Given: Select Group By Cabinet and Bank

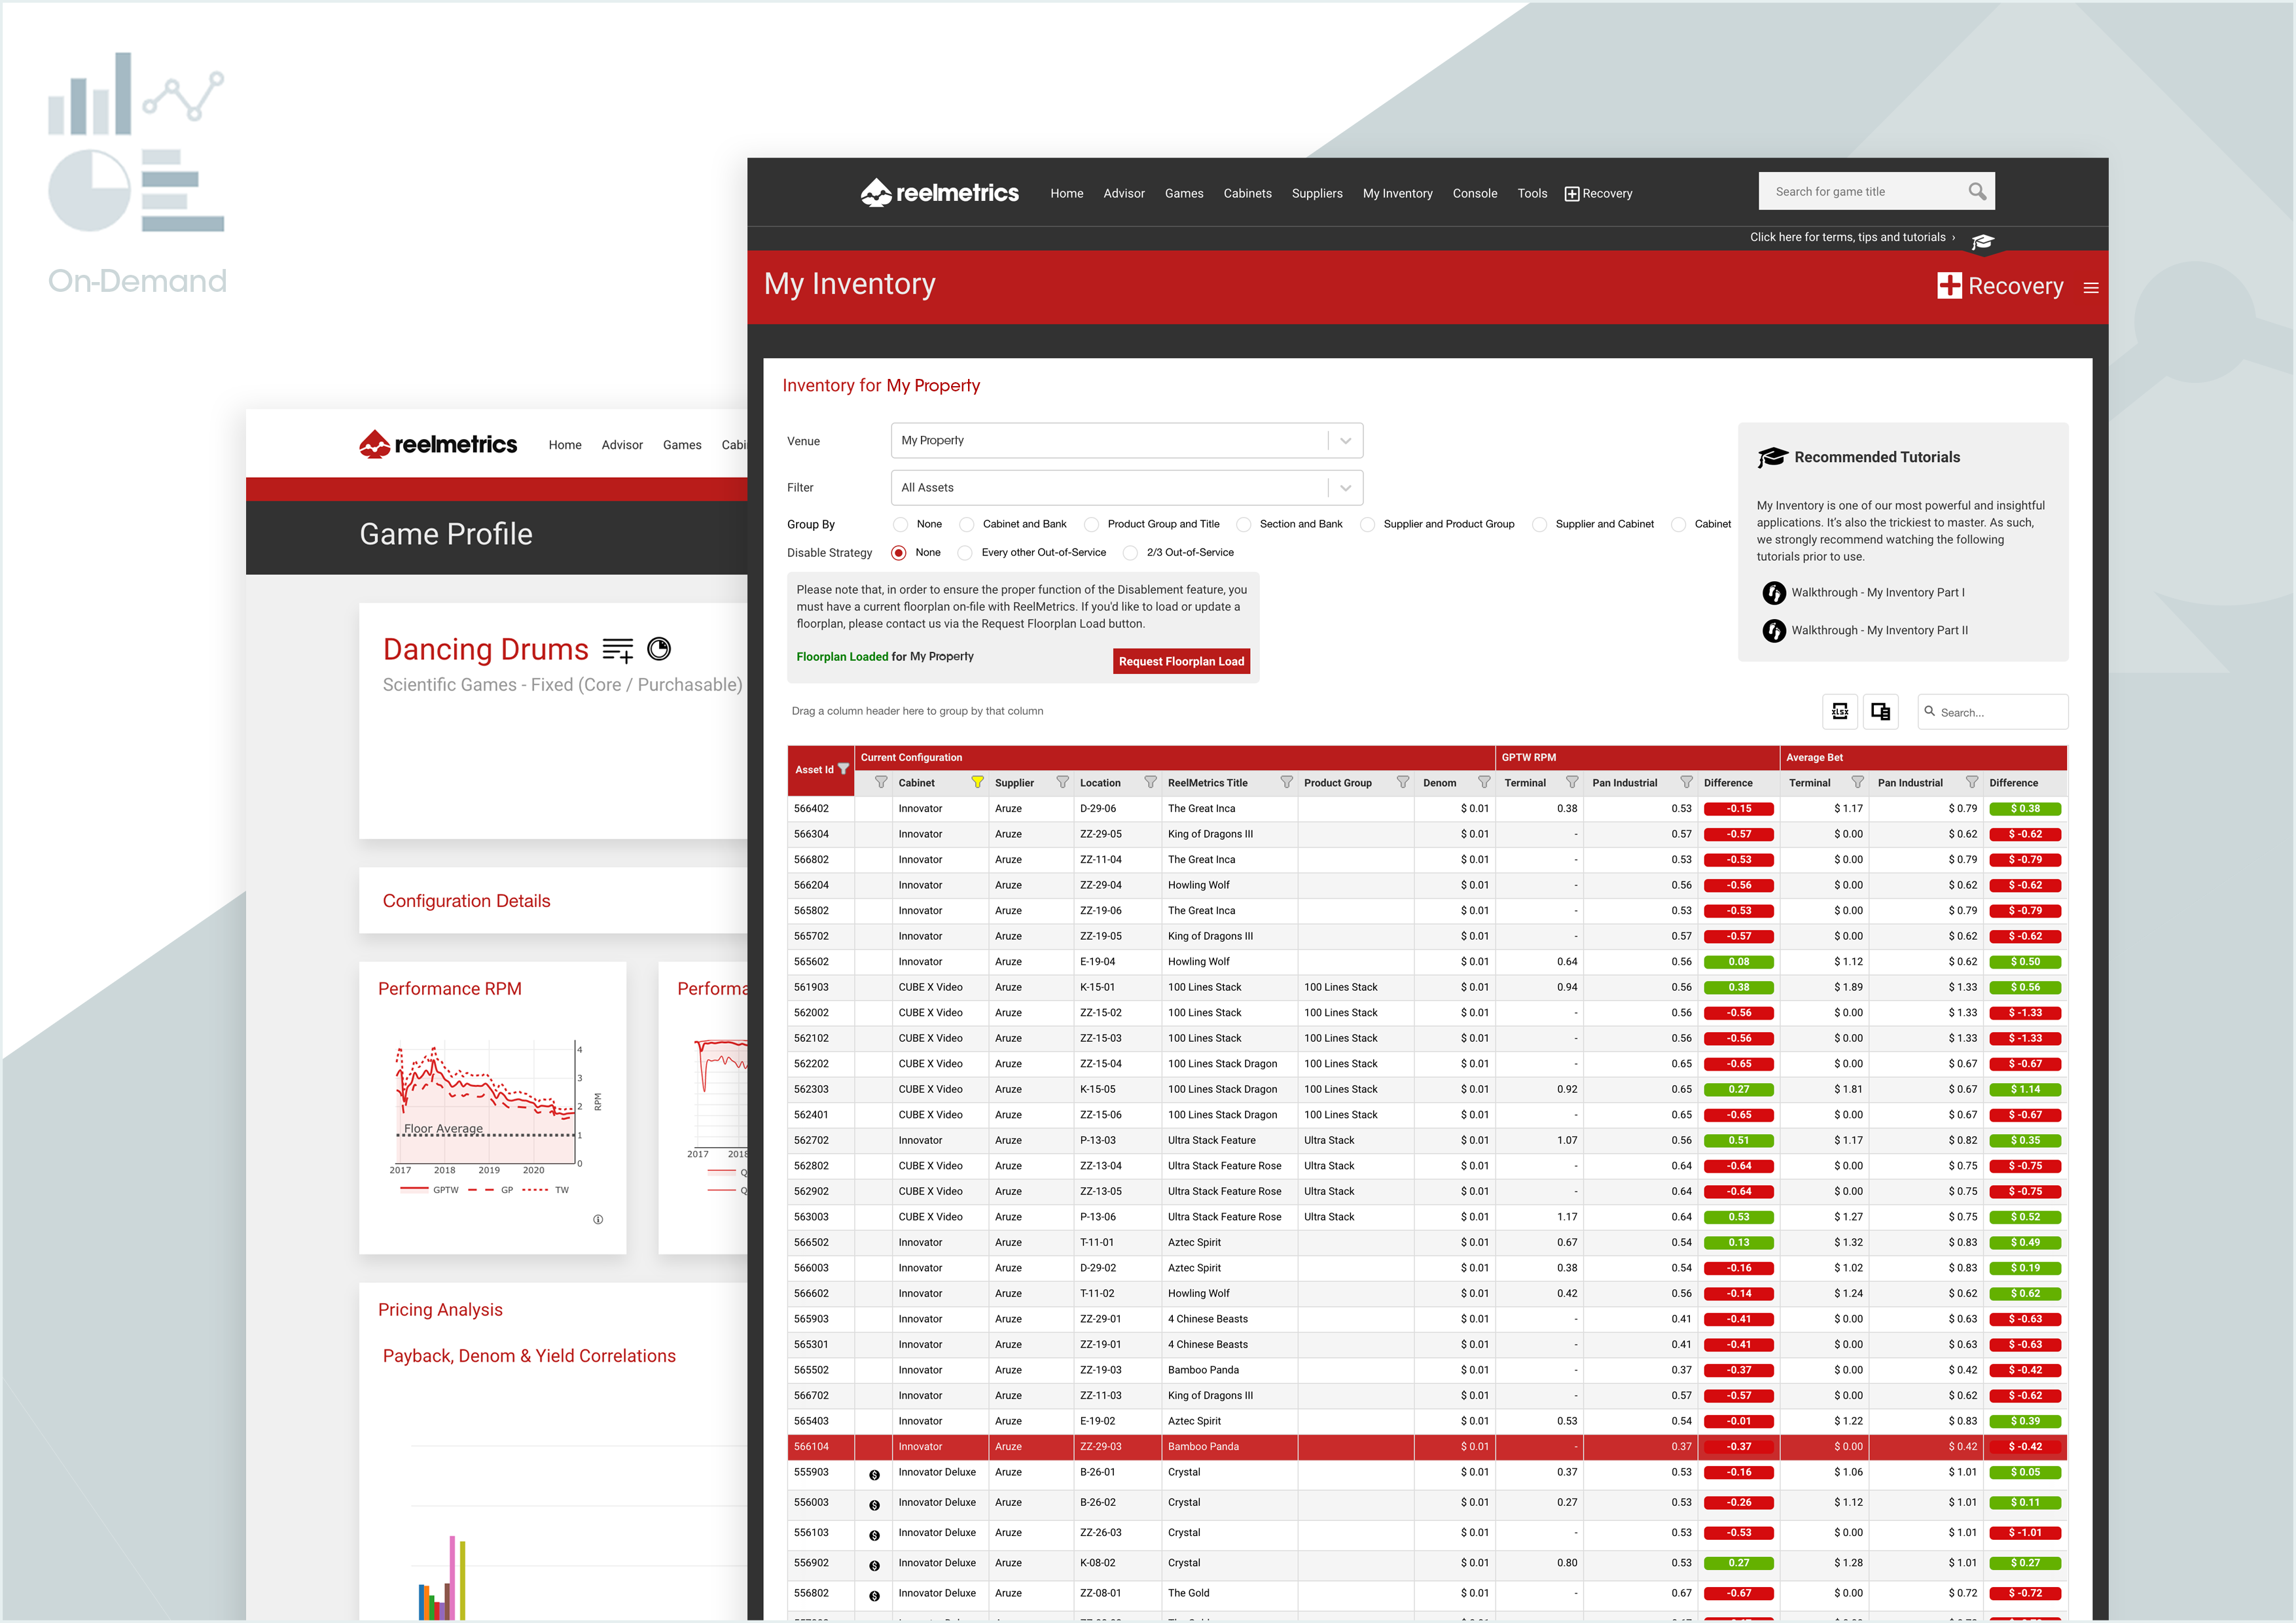Looking at the screenshot, I should [x=966, y=524].
